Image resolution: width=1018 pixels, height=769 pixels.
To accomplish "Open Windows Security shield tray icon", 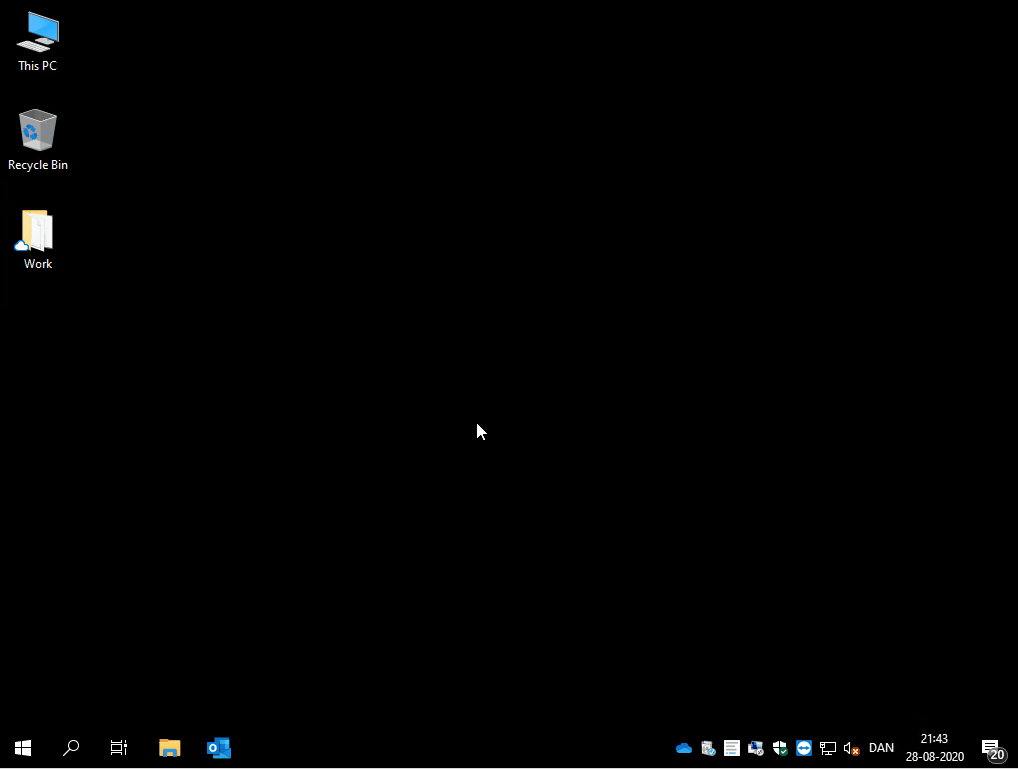I will pos(780,748).
